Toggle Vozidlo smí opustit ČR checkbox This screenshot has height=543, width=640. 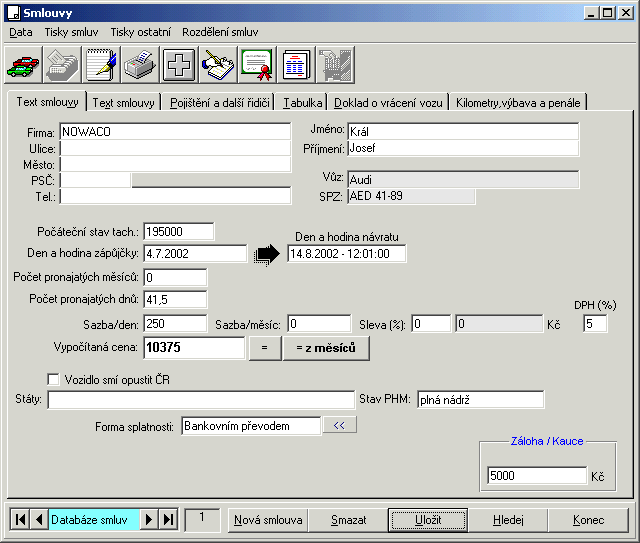pos(53,380)
